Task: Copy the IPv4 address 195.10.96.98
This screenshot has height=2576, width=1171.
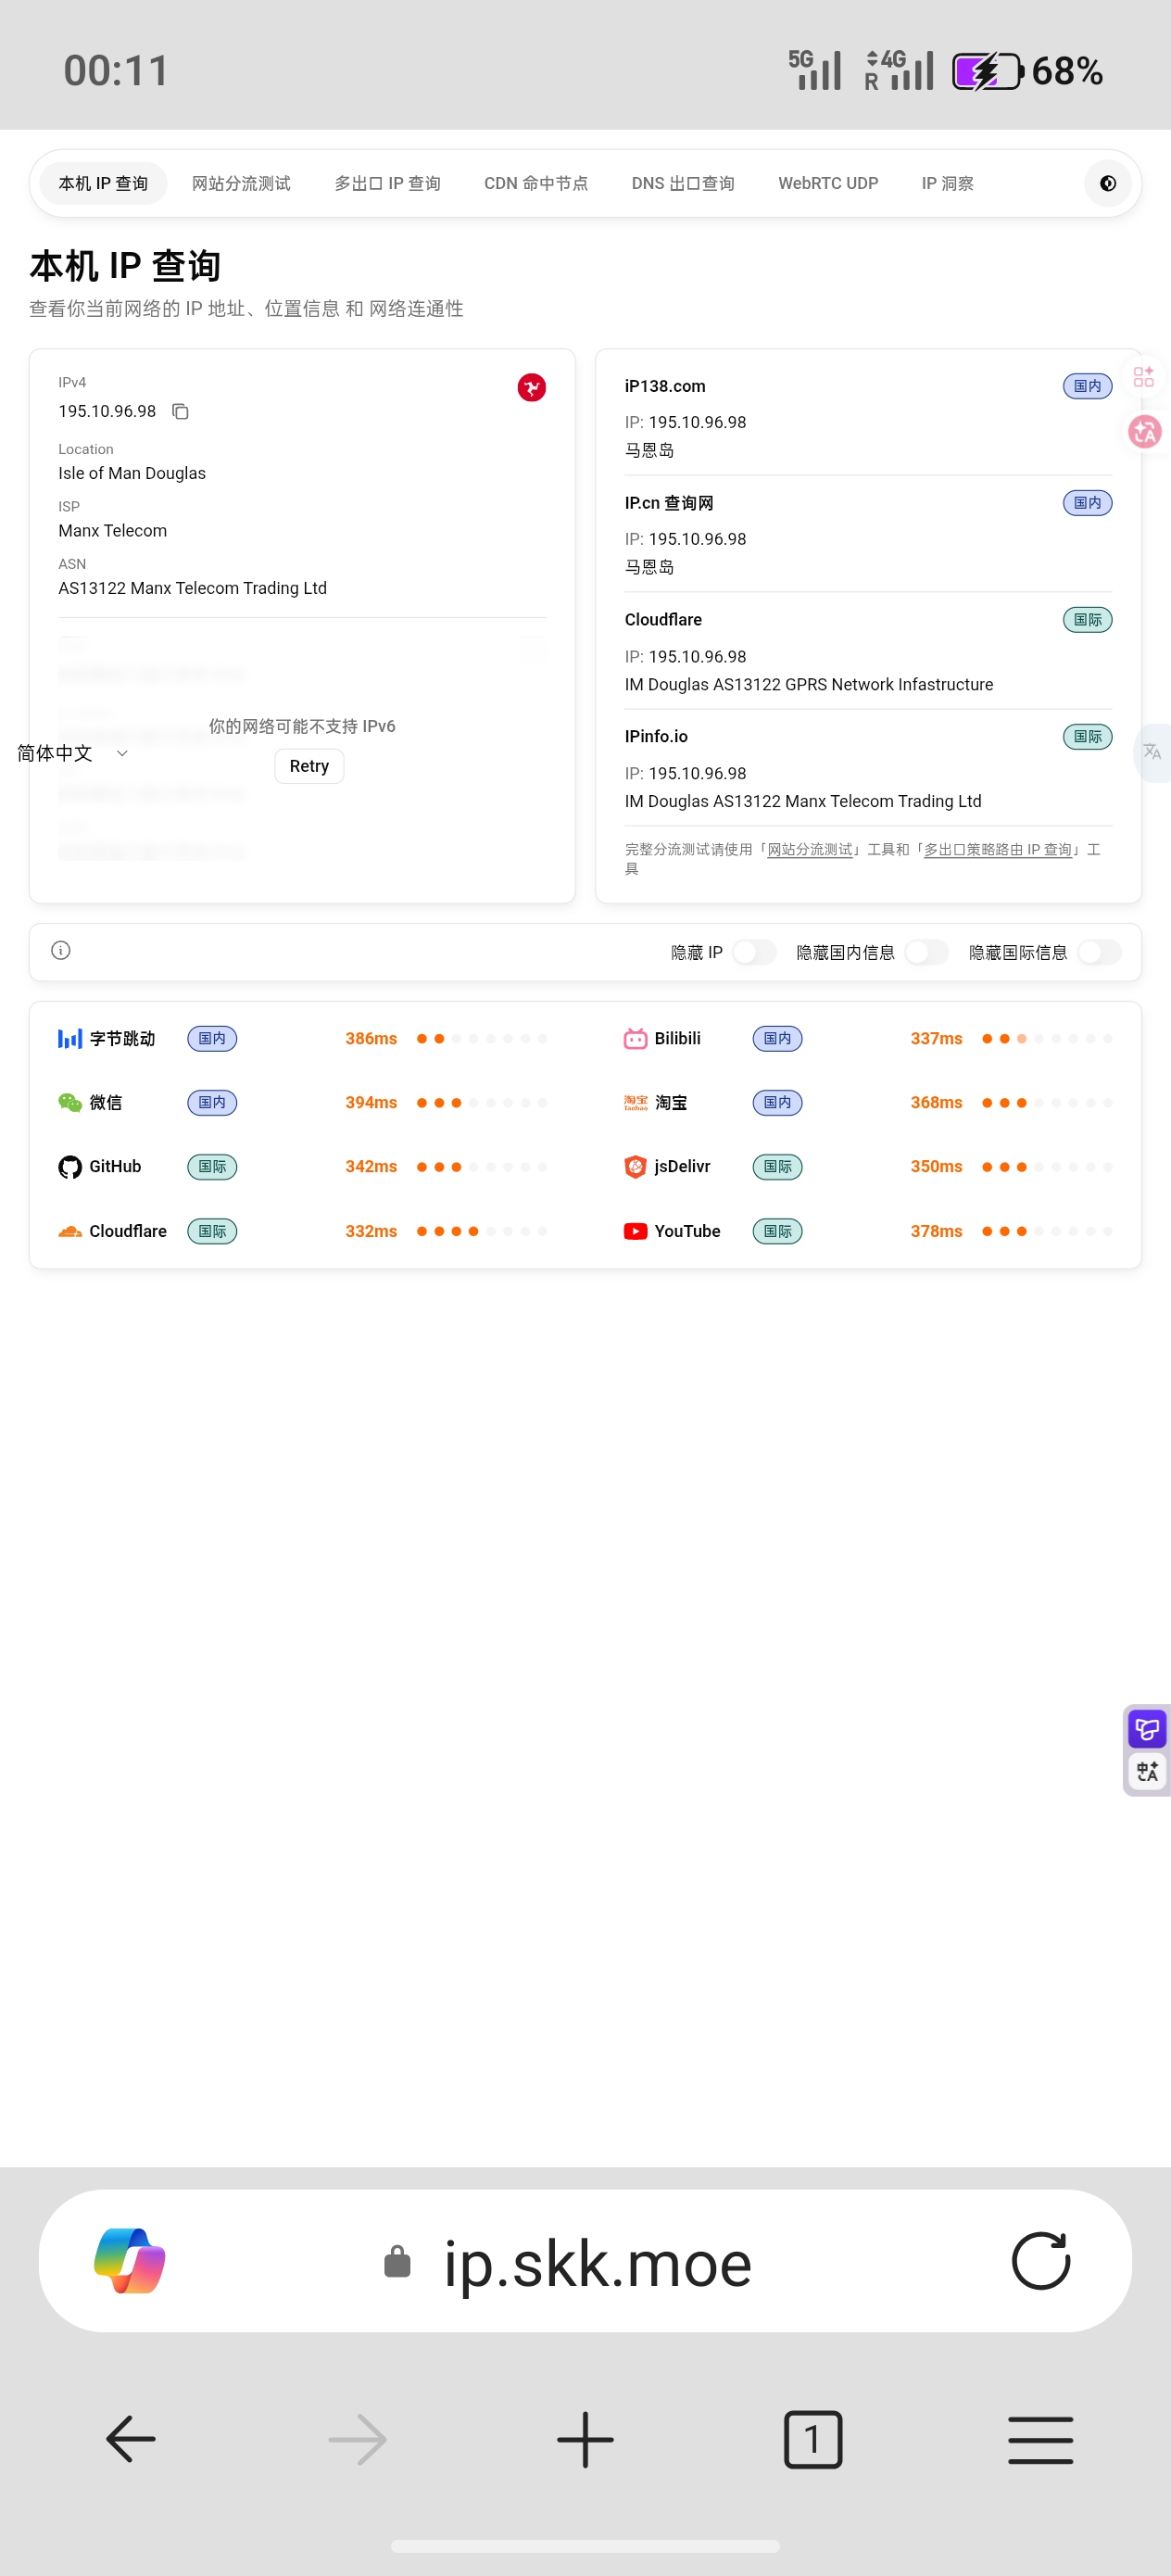Action: tap(181, 412)
